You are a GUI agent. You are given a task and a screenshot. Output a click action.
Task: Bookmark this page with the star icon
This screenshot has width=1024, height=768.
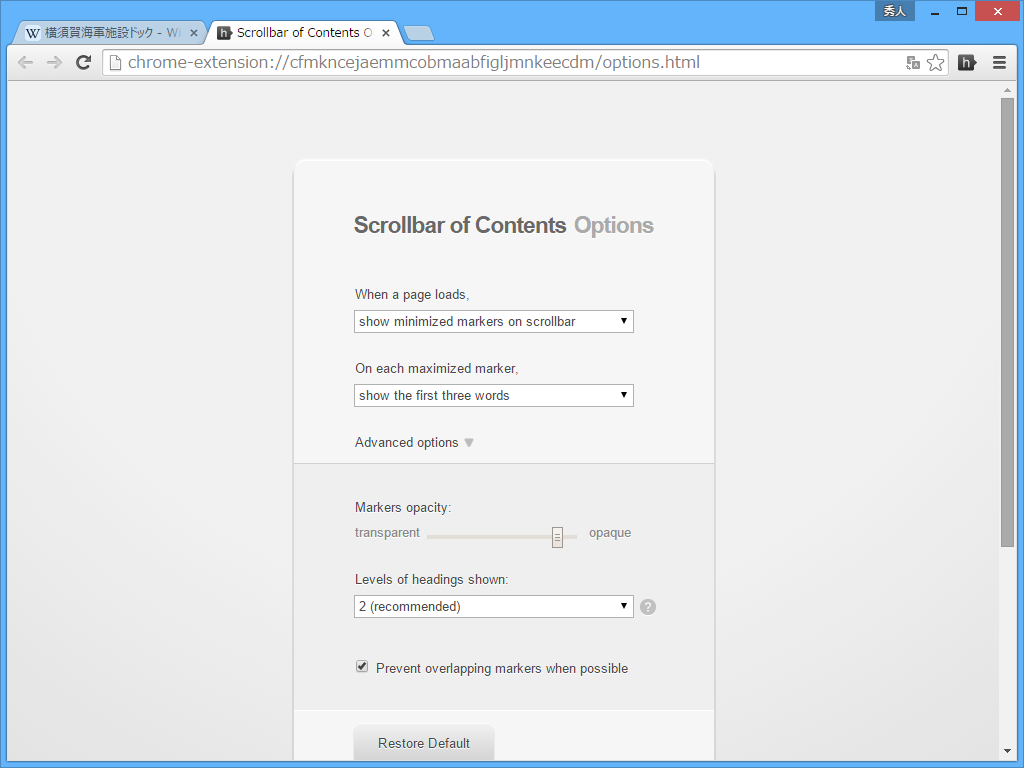[935, 63]
